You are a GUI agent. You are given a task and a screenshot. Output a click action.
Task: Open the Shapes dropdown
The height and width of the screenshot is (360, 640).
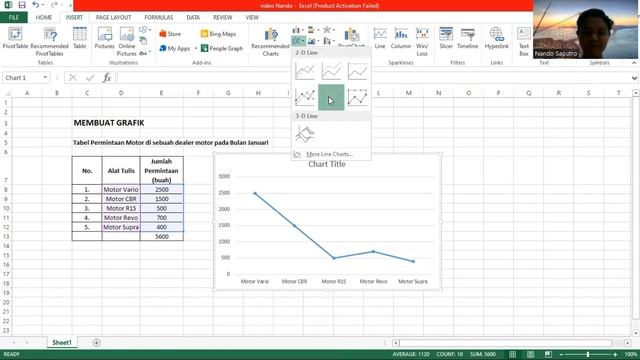(x=144, y=30)
